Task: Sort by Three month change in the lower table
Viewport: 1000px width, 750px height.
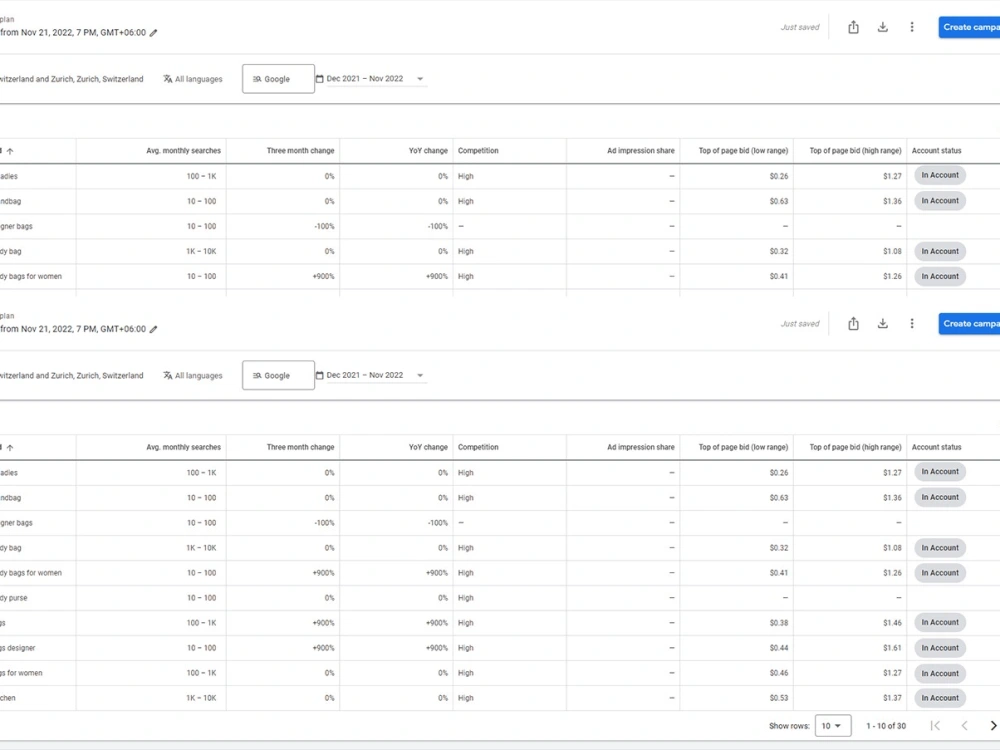Action: [x=300, y=447]
